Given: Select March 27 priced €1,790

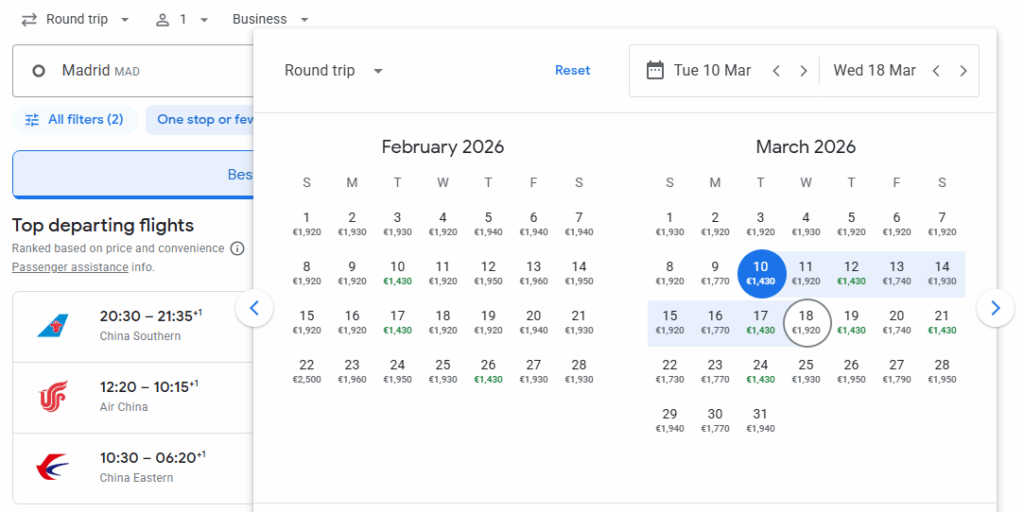Looking at the screenshot, I should click(x=897, y=372).
